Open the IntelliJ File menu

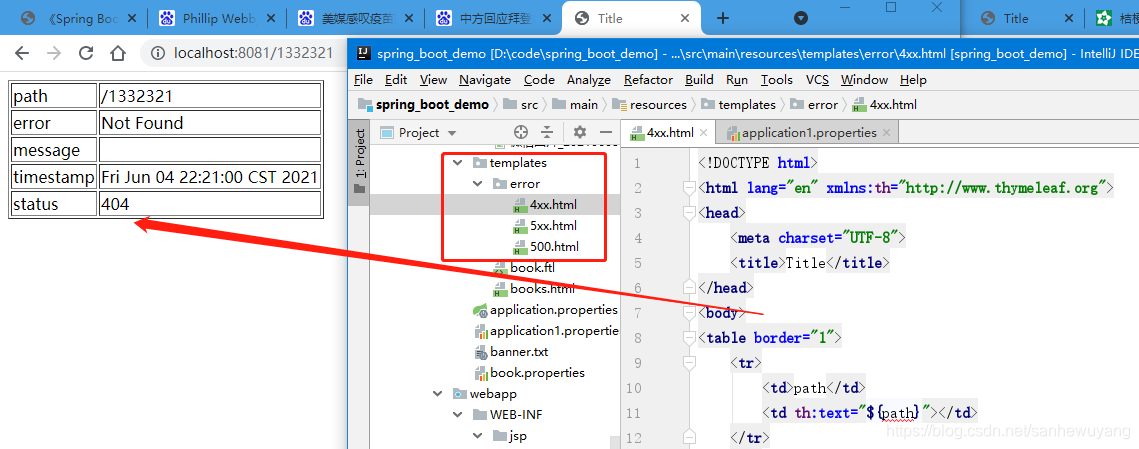363,79
